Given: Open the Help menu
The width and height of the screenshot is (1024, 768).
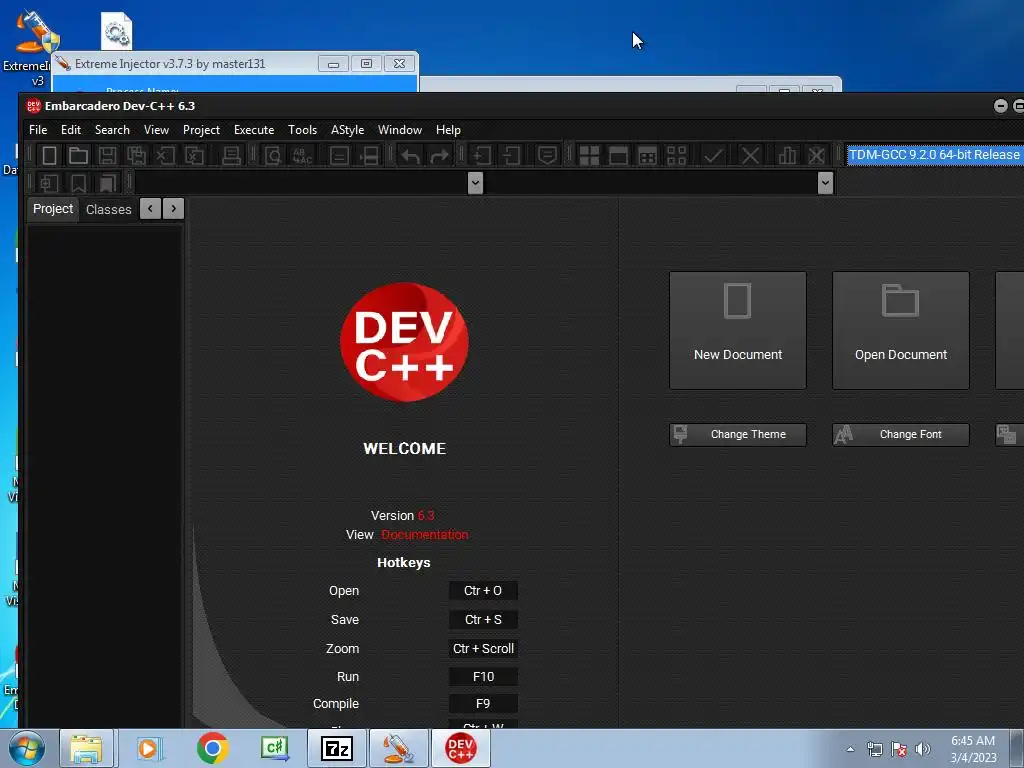Looking at the screenshot, I should 448,130.
